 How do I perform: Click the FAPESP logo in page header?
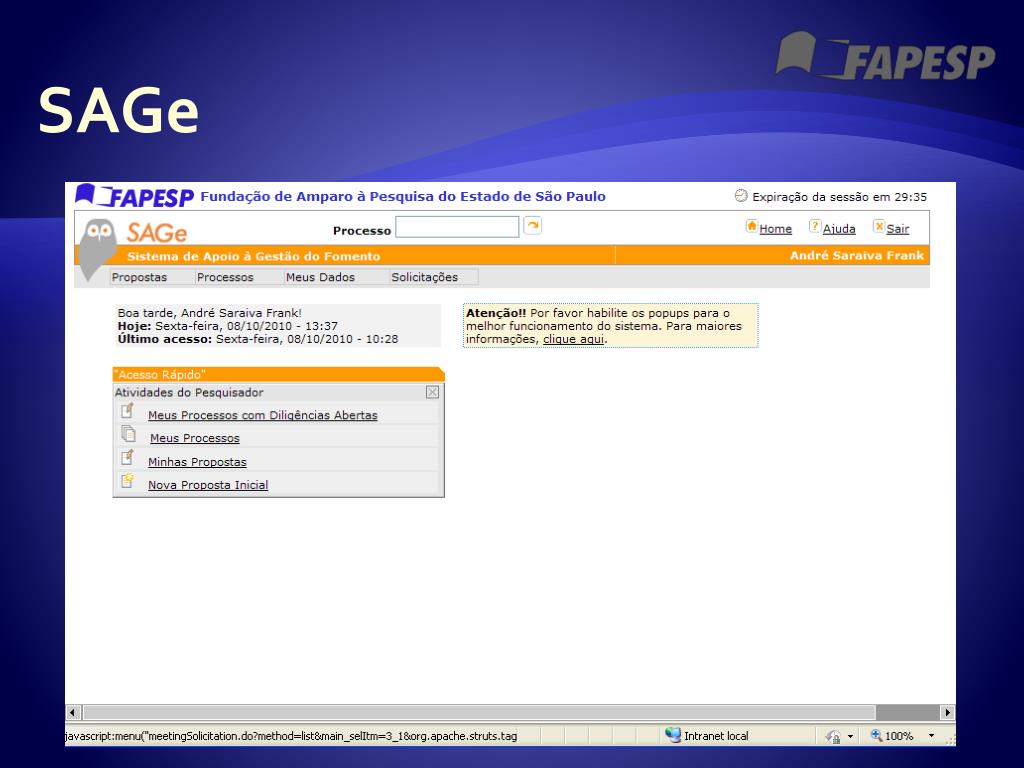pos(135,195)
